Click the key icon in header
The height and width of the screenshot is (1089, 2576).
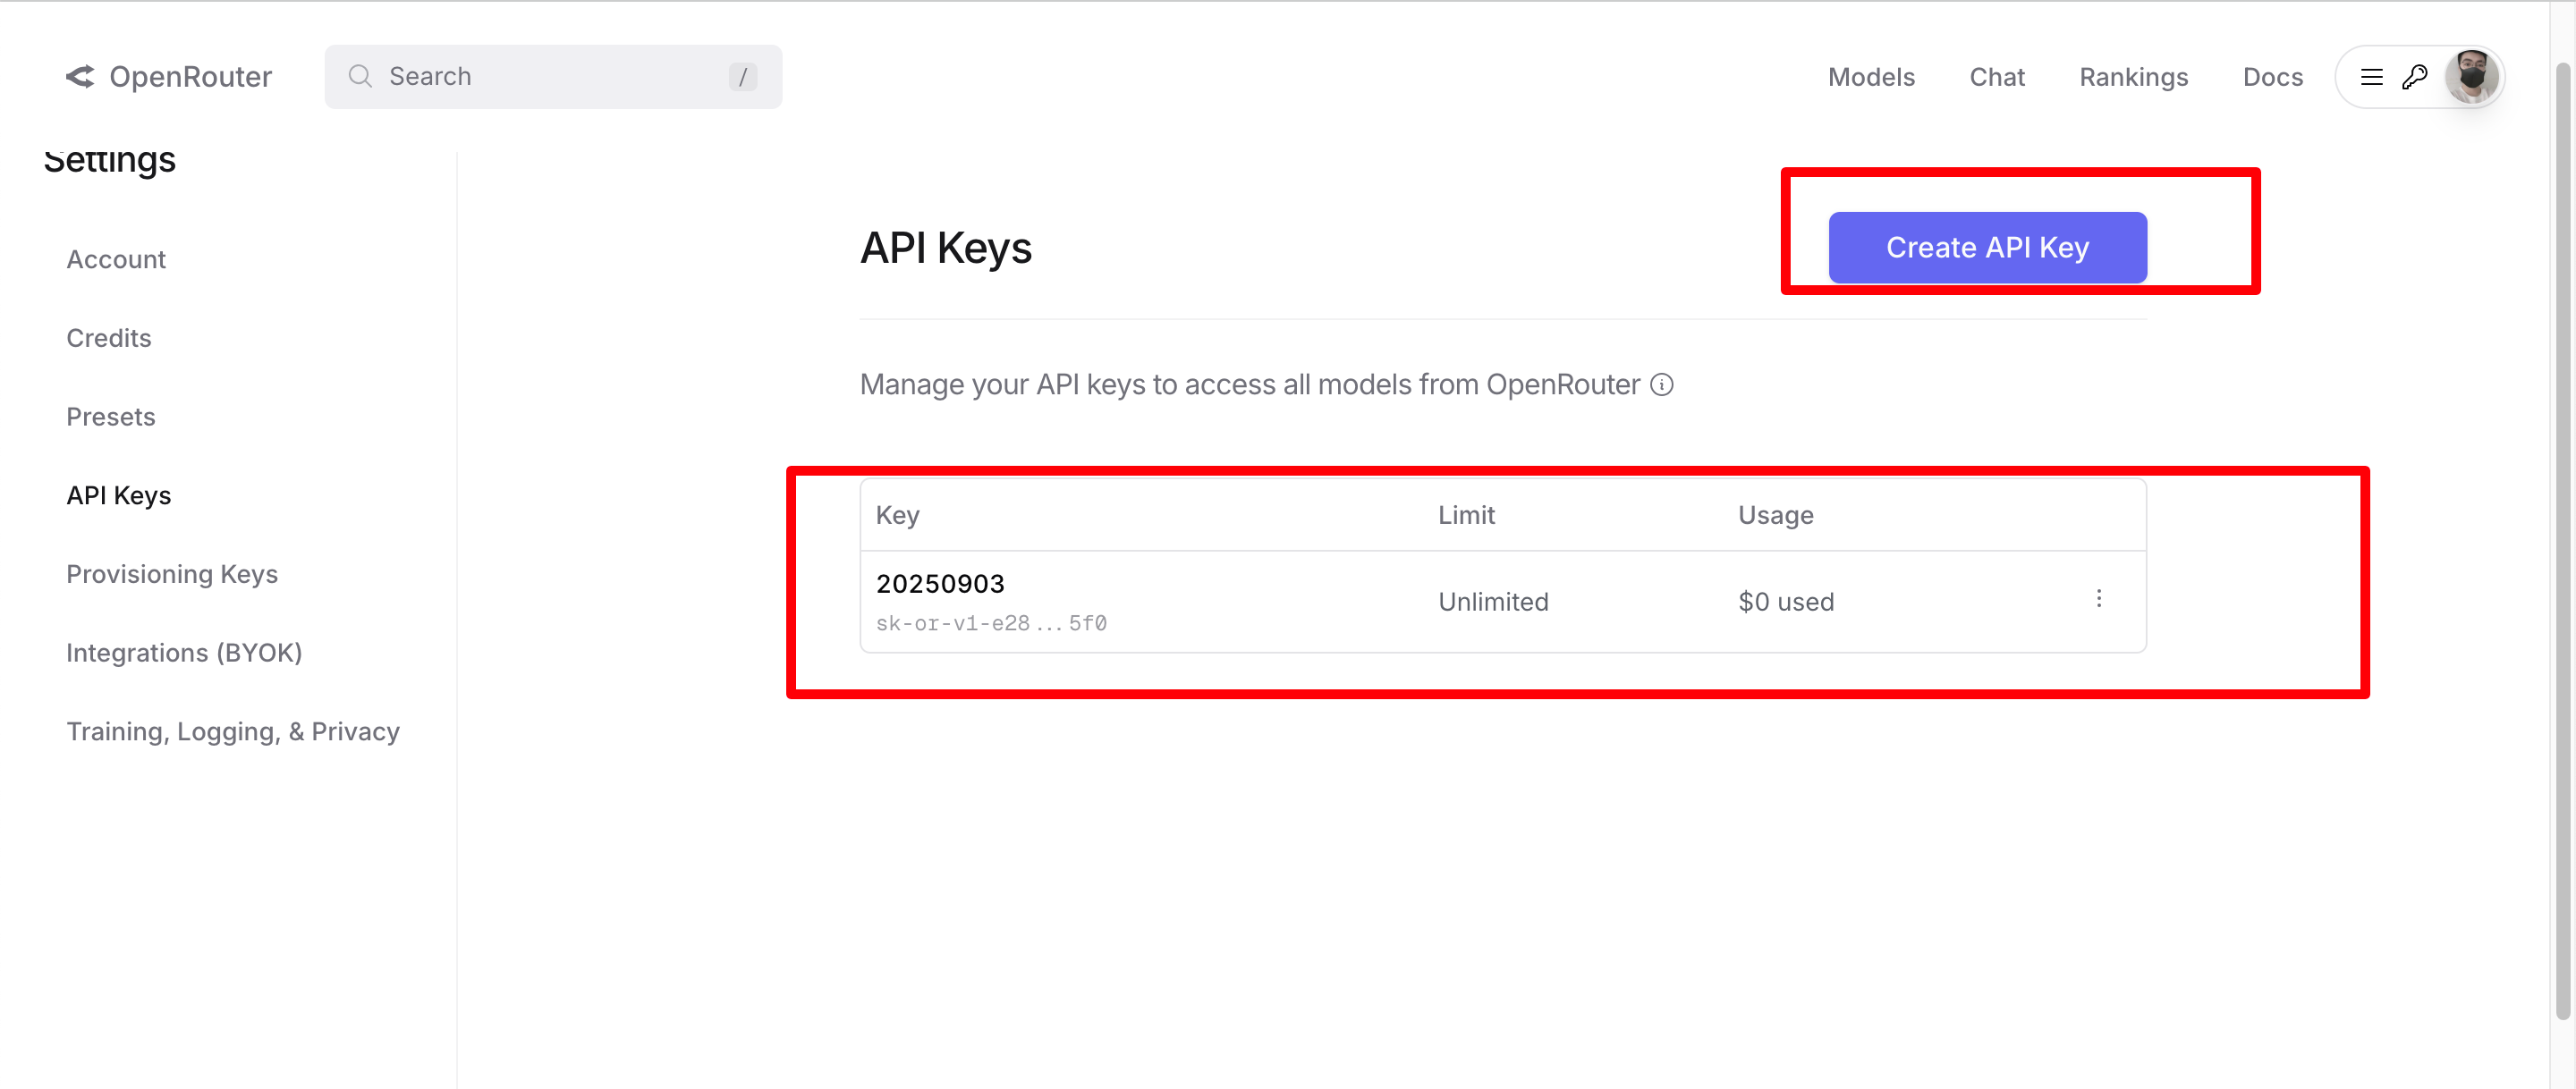point(2414,77)
